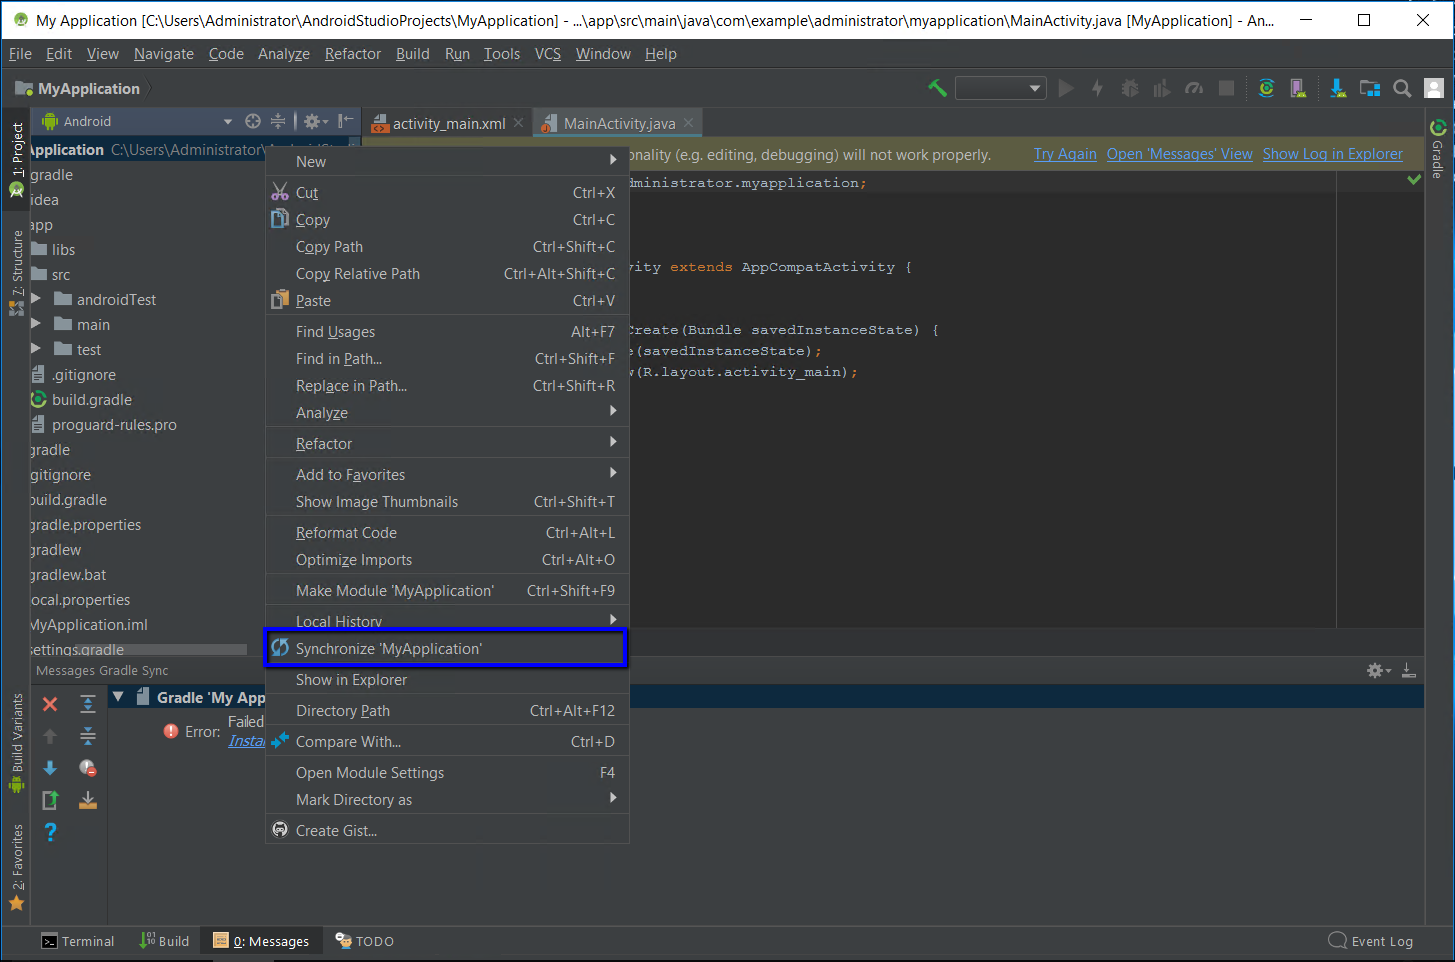Click Sync Project with Gradle Files icon

(x=1266, y=88)
